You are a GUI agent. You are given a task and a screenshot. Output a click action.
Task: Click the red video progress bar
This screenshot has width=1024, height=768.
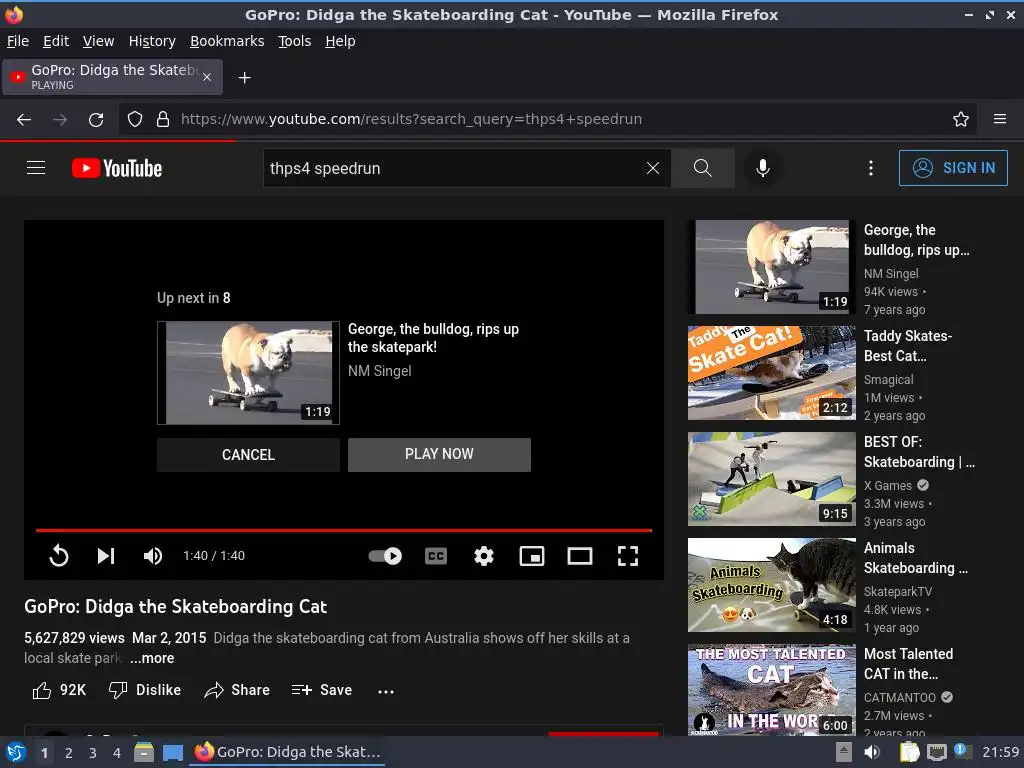coord(344,530)
